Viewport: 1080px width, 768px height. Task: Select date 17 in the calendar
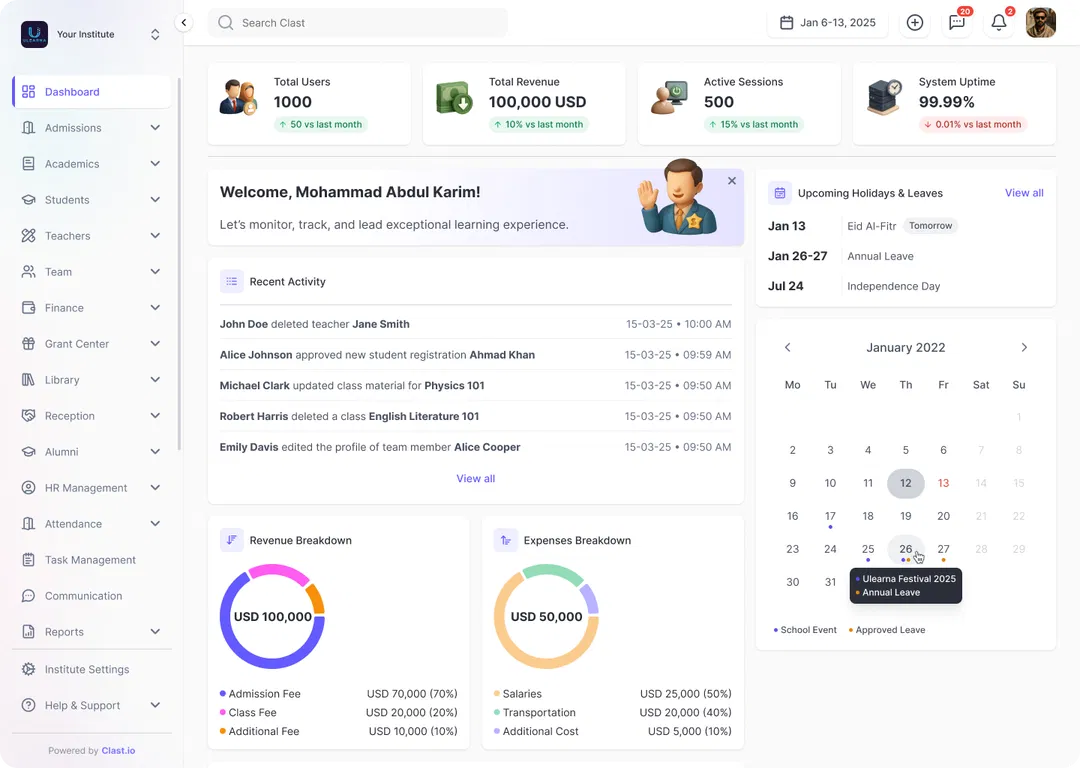tap(830, 516)
